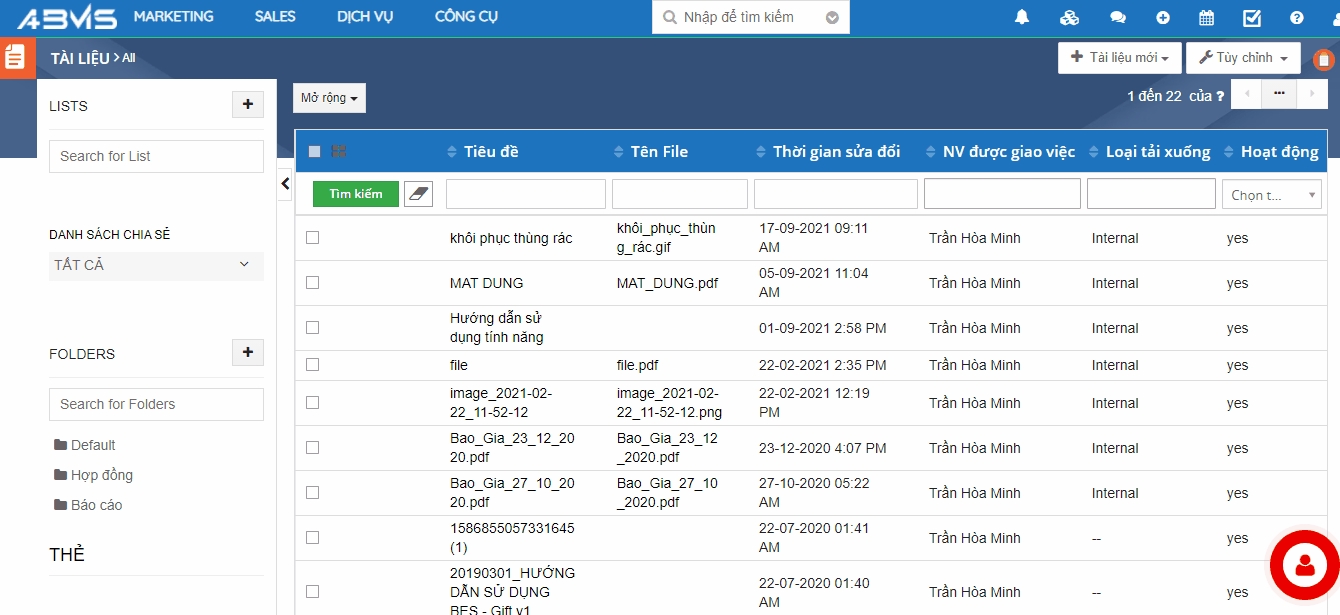Open the chat messages icon

coord(1118,17)
